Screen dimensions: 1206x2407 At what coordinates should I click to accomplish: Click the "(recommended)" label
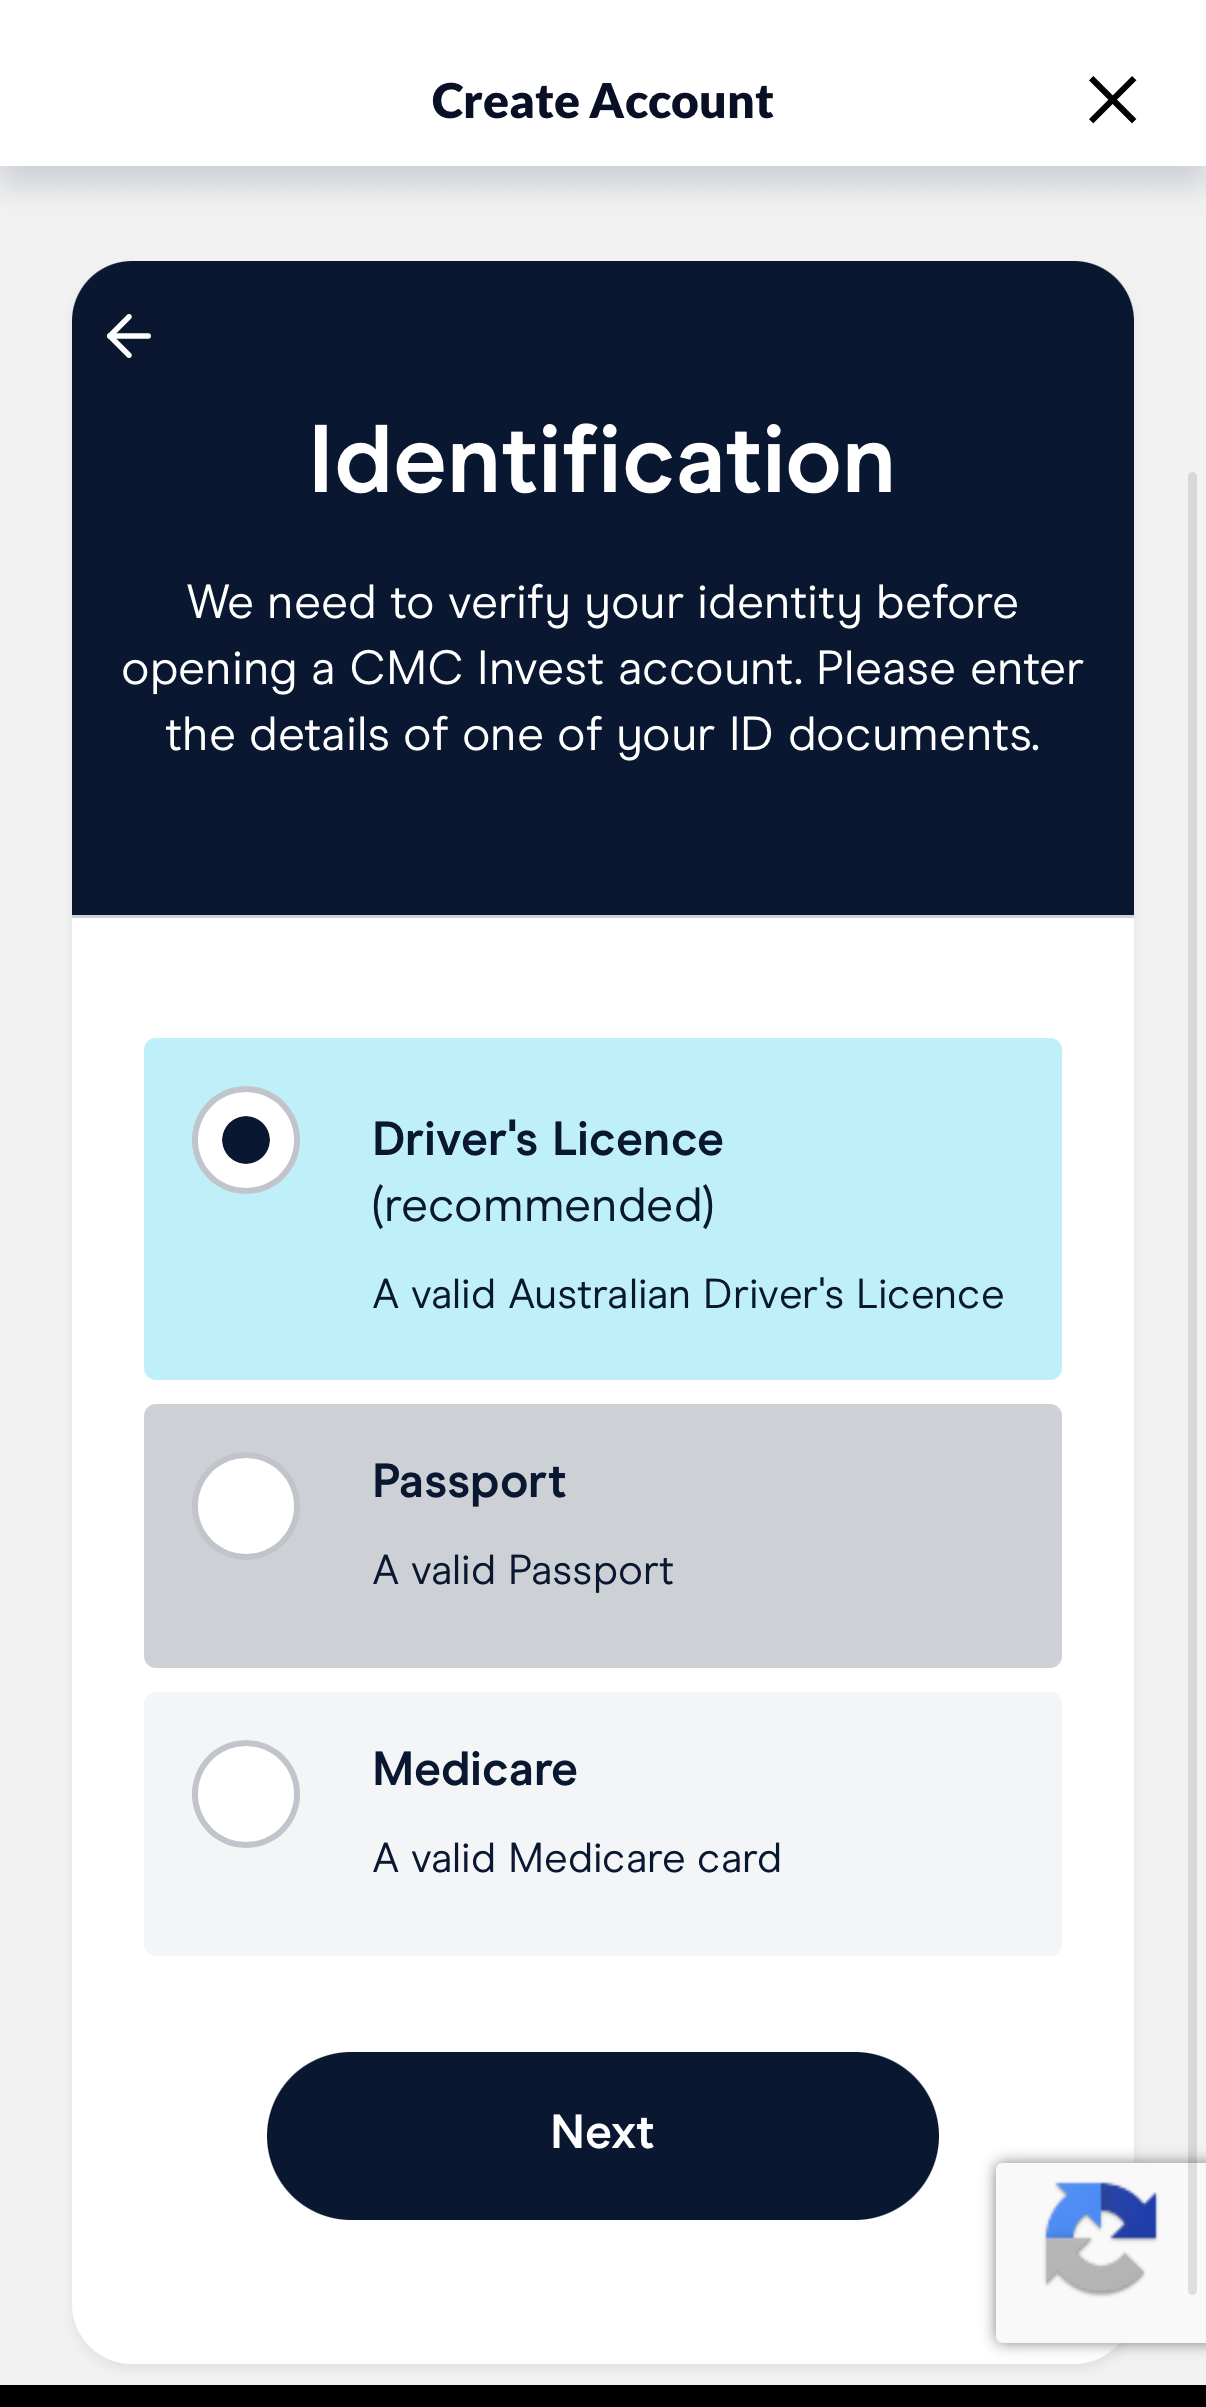pyautogui.click(x=543, y=1206)
